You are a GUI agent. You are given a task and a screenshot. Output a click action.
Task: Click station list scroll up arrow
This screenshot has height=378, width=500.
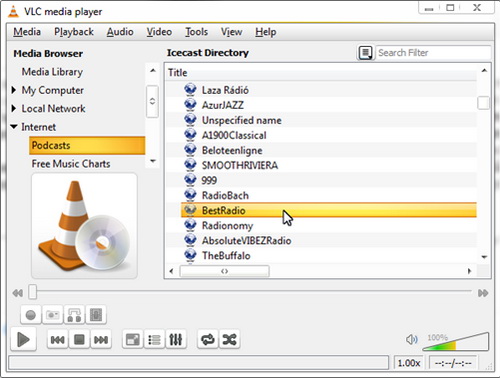click(x=484, y=71)
